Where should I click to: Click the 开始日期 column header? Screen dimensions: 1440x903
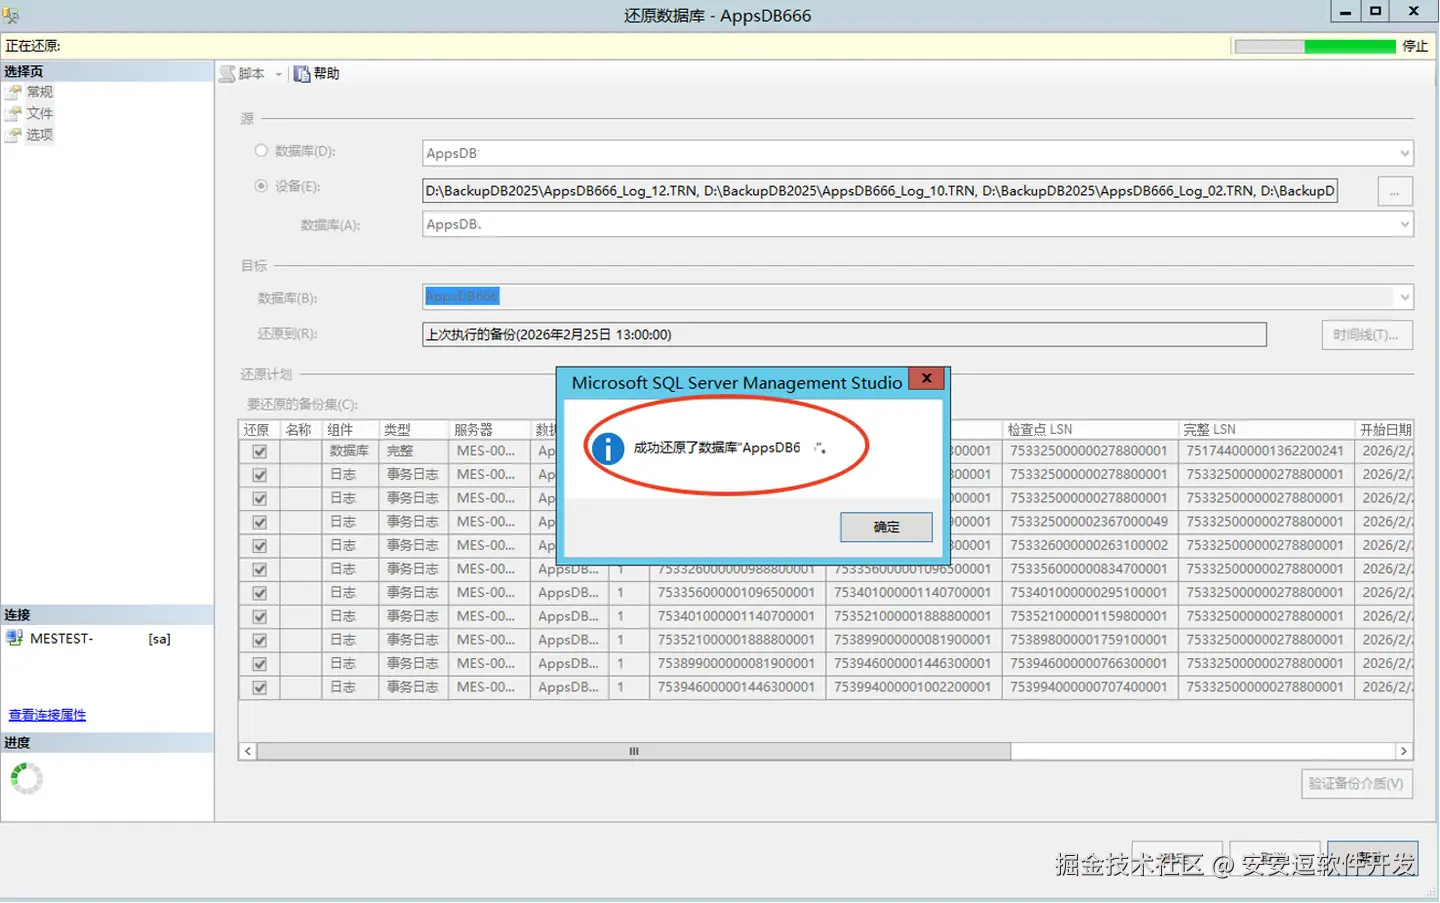[1384, 430]
